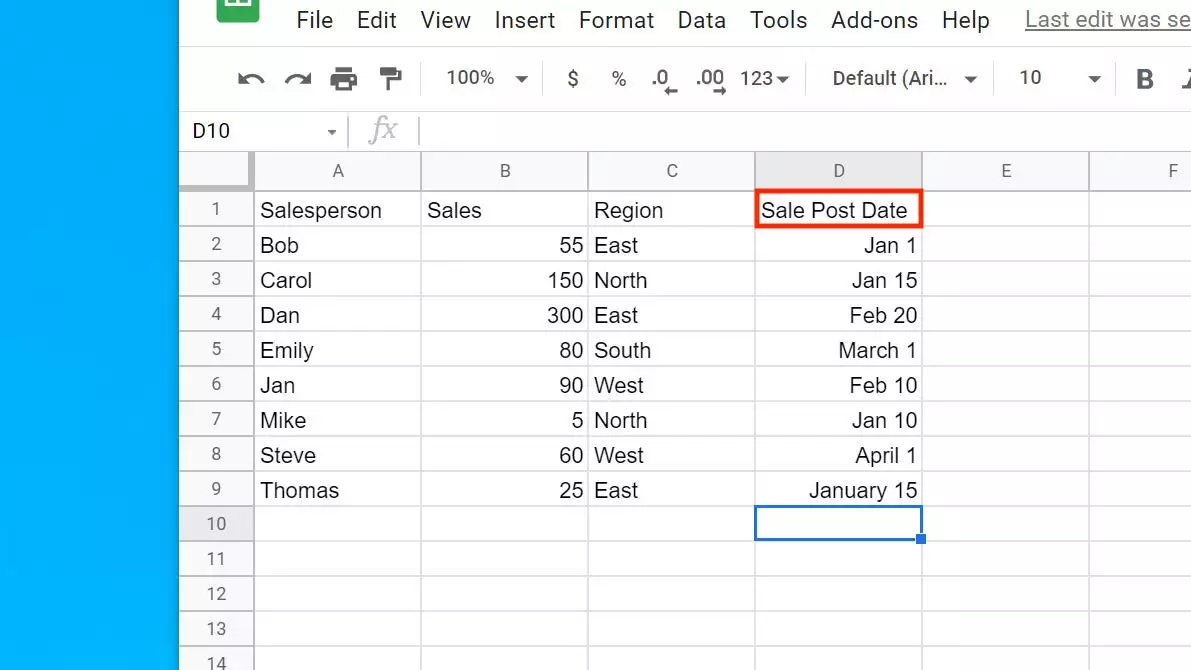Expand the Default font dropdown
This screenshot has width=1191, height=670.
pos(904,79)
